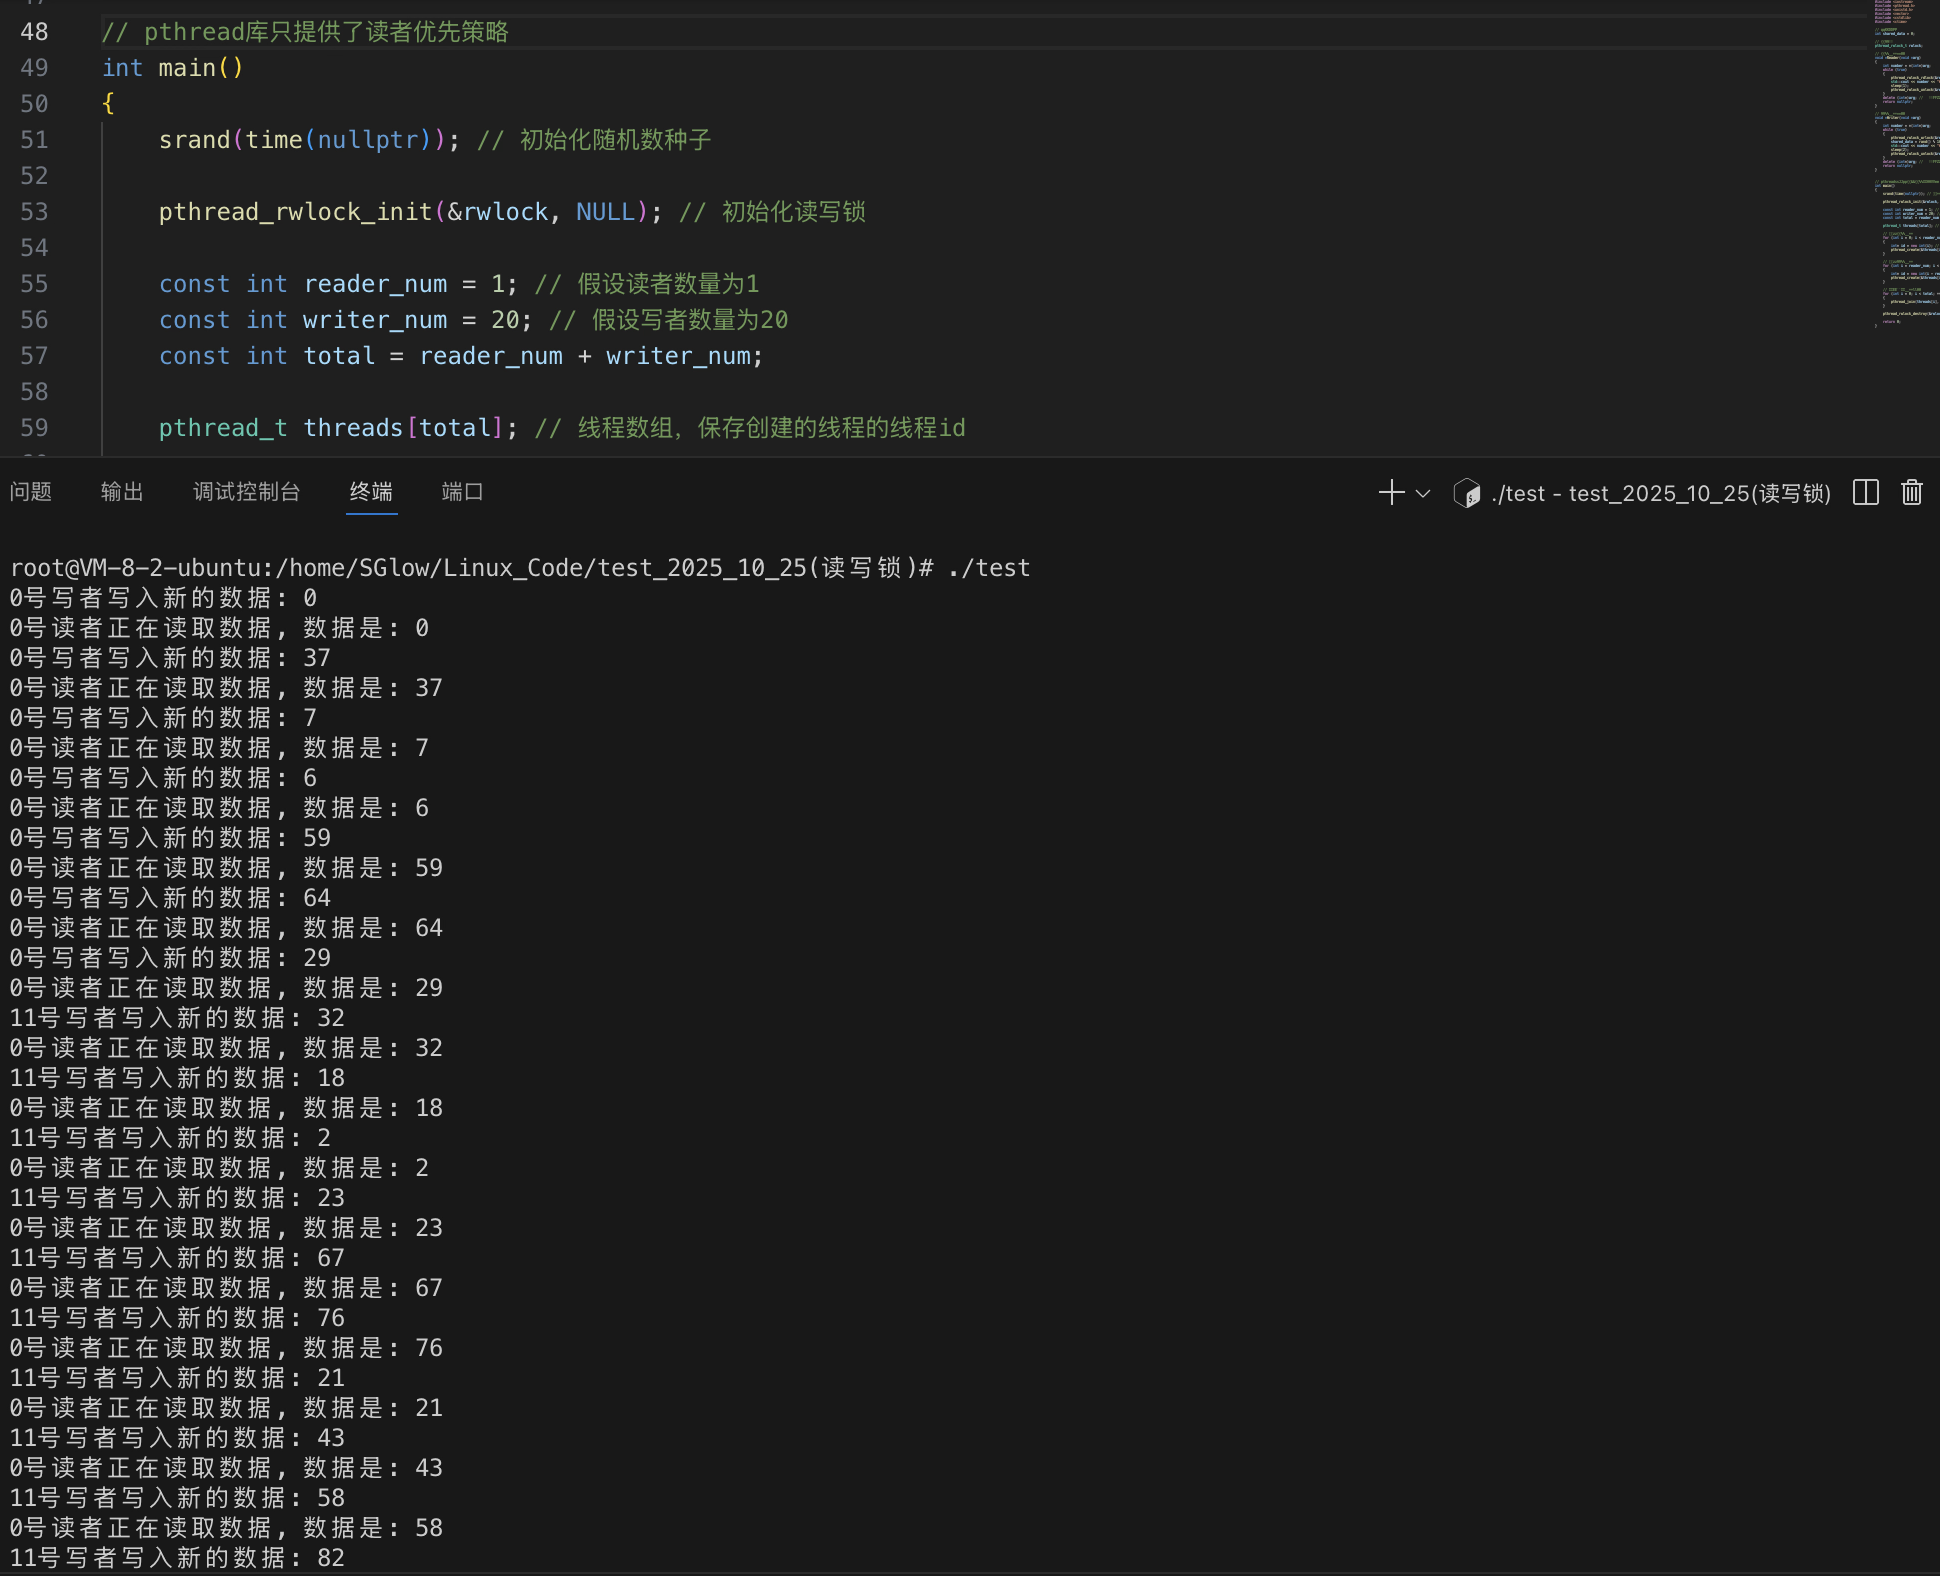
Task: Switch to the 端口 tab
Action: pos(462,492)
